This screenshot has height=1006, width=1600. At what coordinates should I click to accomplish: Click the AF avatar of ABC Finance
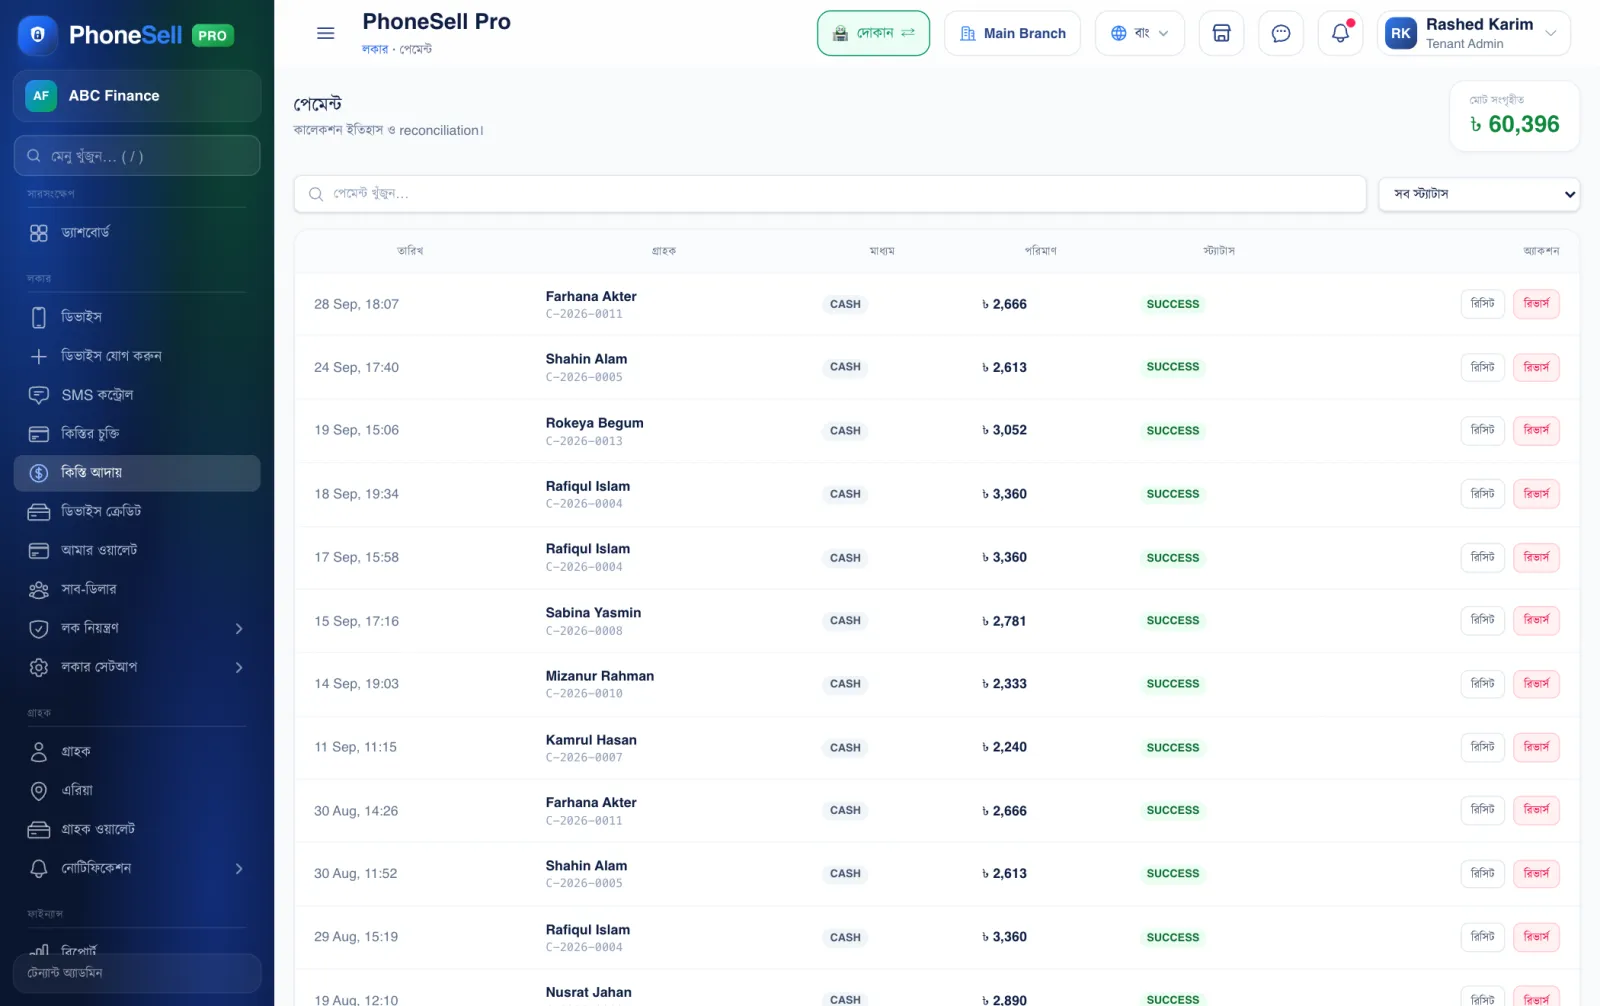[41, 96]
